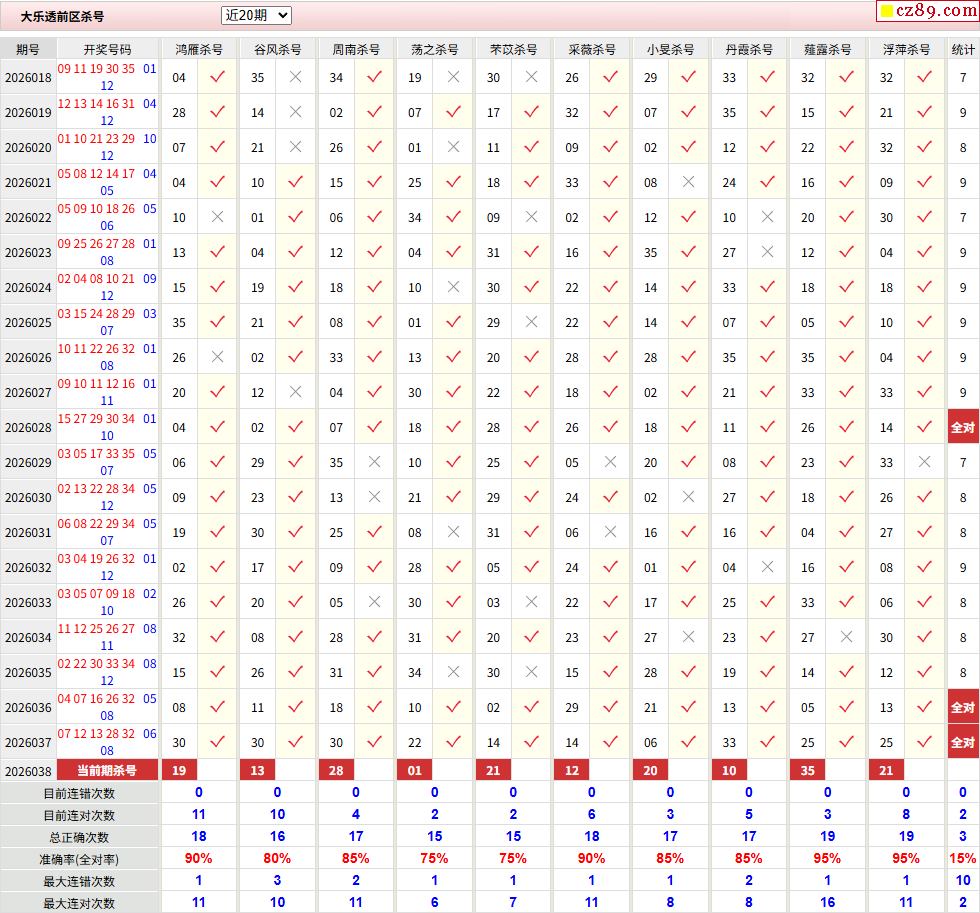Viewport: 980px width, 913px height.
Task: Click cross mark for 荡之杀号 in row 2026035
Action: tap(453, 672)
